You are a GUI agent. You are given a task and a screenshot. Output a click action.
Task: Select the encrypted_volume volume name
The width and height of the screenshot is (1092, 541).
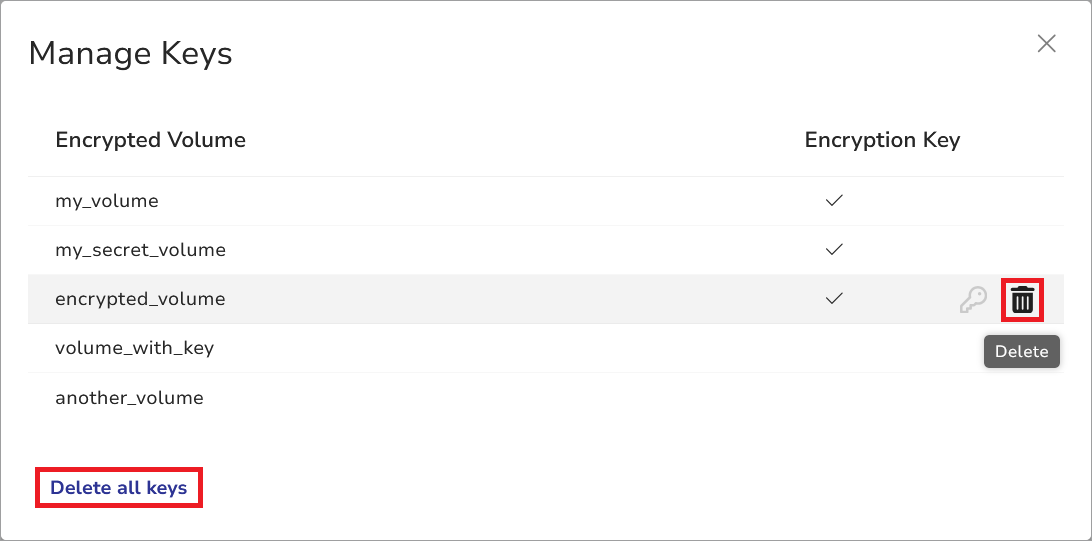click(x=140, y=299)
